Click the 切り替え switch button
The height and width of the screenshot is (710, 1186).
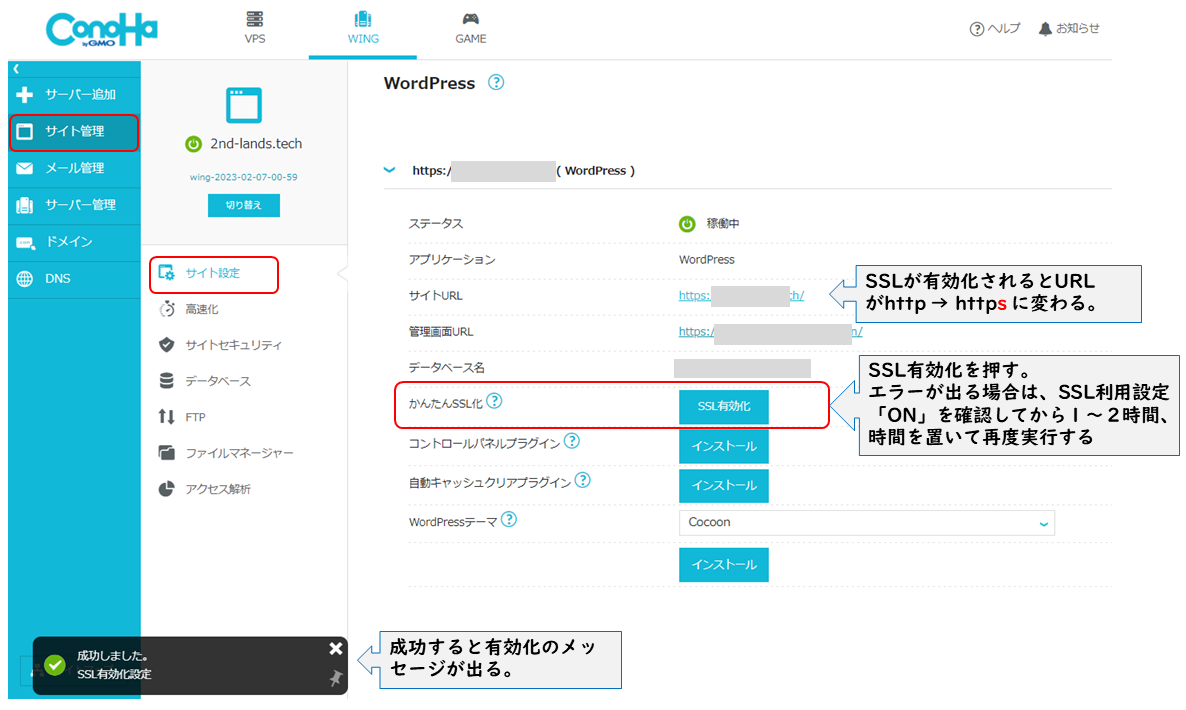(x=244, y=205)
